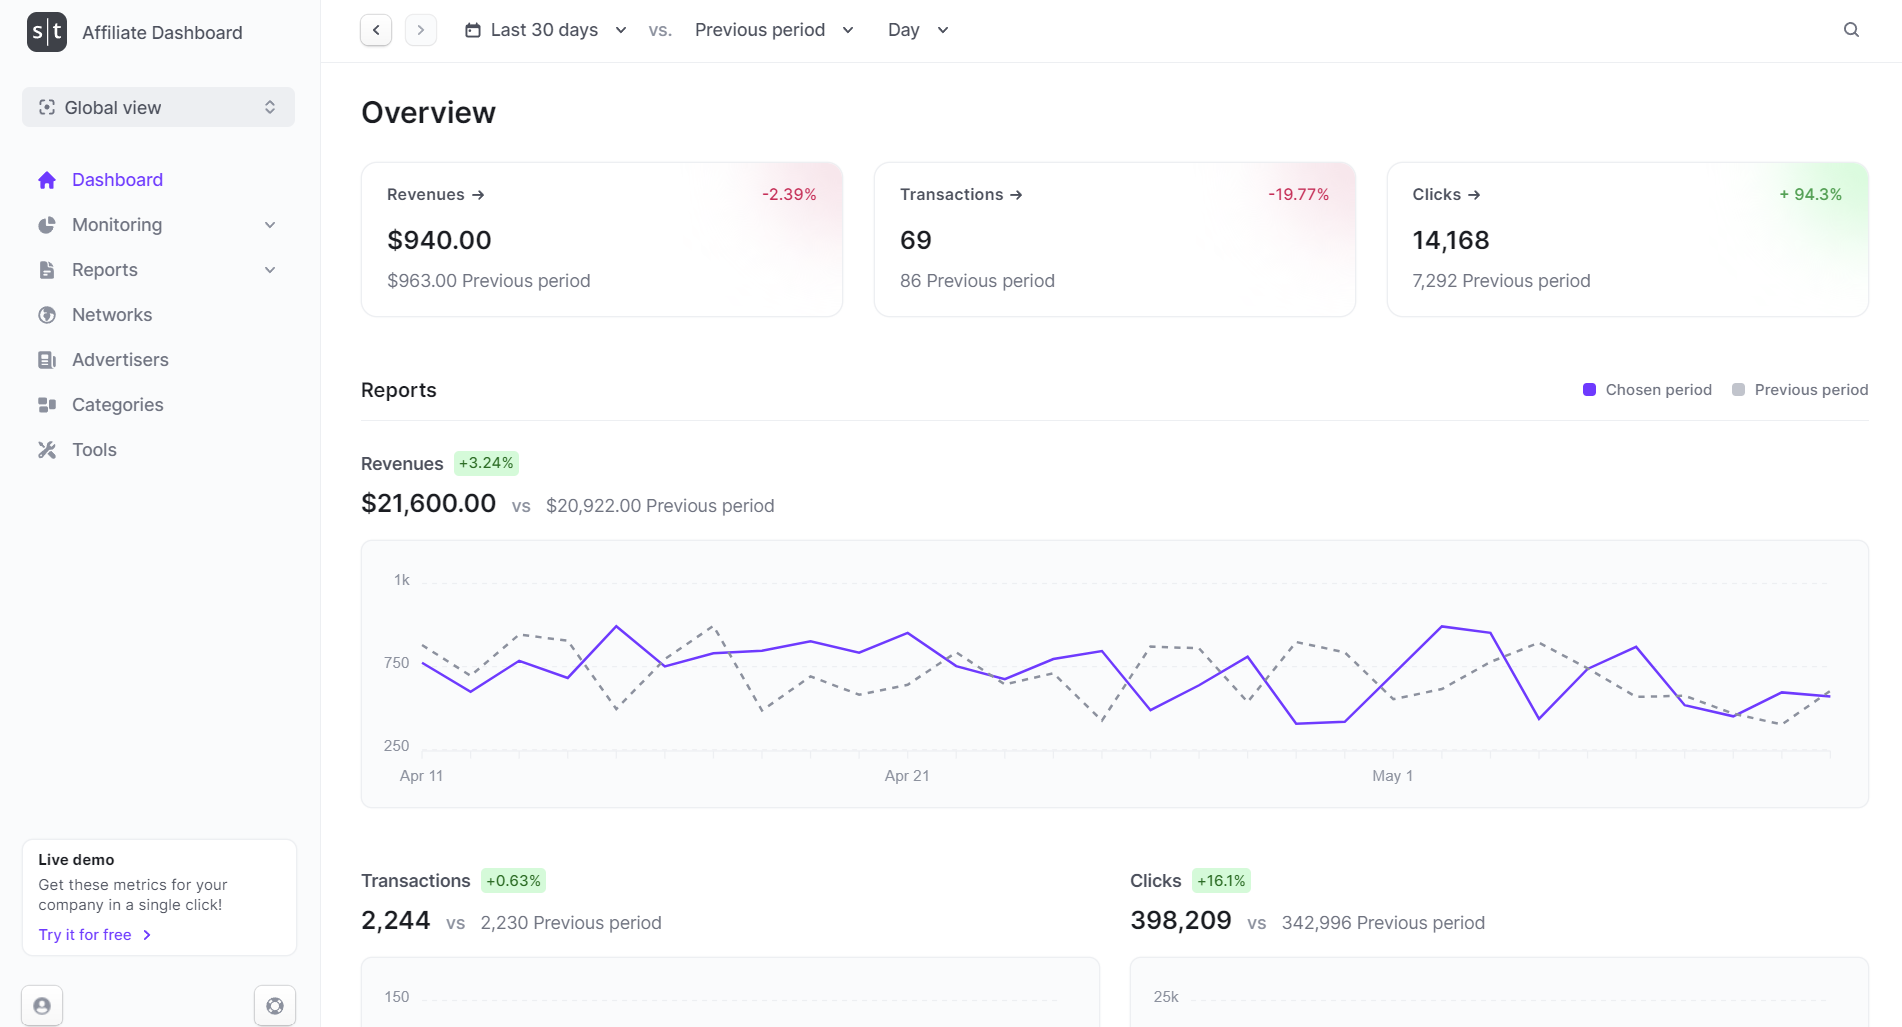The height and width of the screenshot is (1027, 1902).
Task: Click the 2,244 transactions total
Action: point(395,920)
